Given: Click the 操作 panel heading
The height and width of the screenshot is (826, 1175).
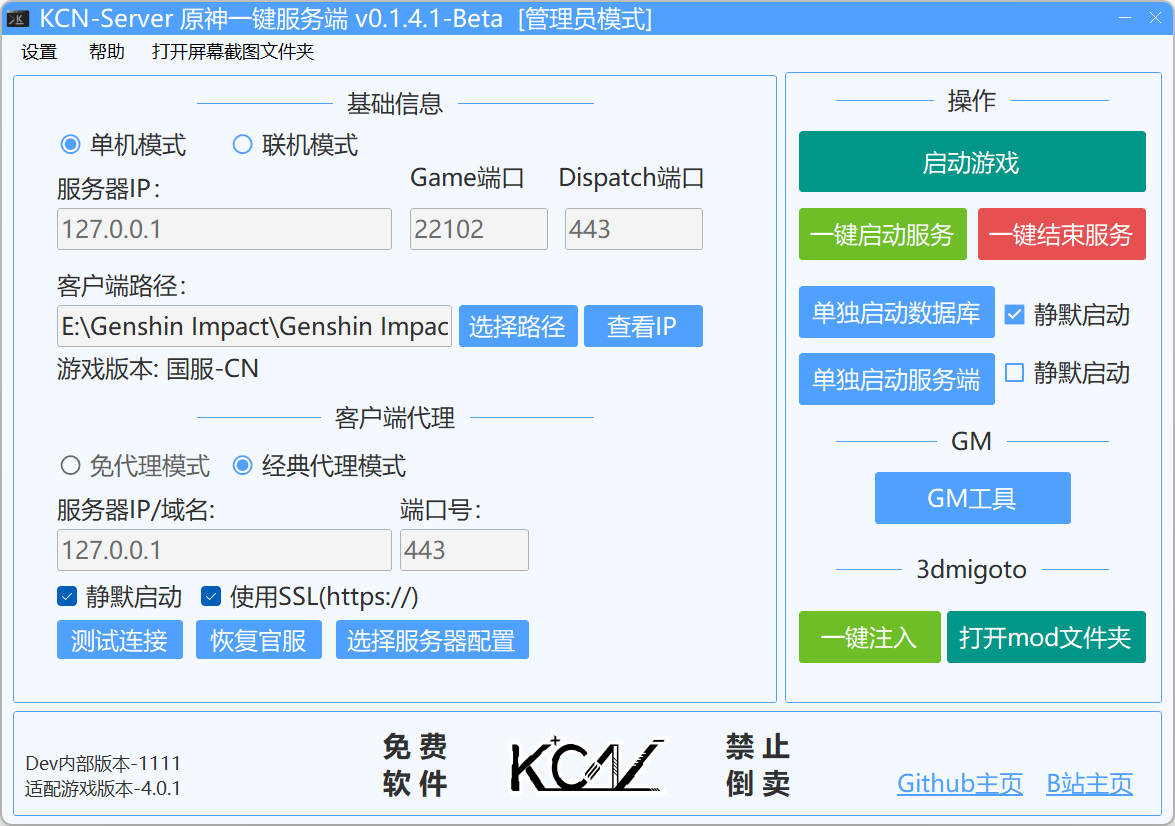Looking at the screenshot, I should (972, 100).
